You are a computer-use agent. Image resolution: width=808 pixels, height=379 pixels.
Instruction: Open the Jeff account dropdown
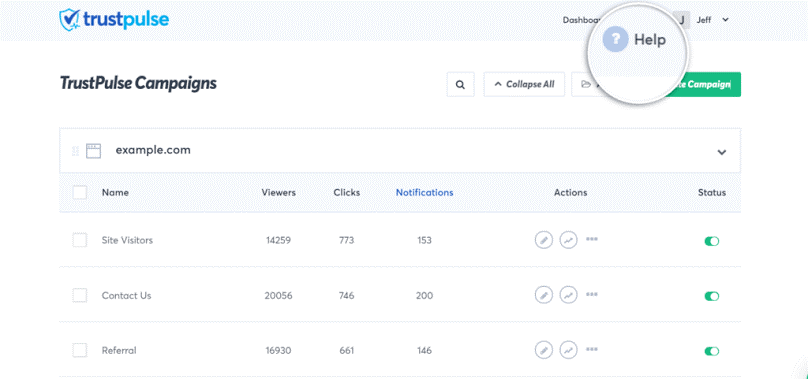(713, 20)
